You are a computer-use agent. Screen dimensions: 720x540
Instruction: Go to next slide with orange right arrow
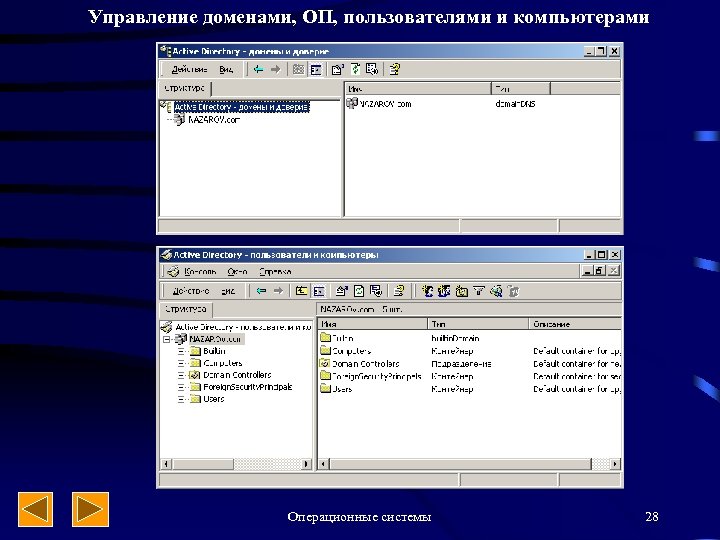[90, 509]
